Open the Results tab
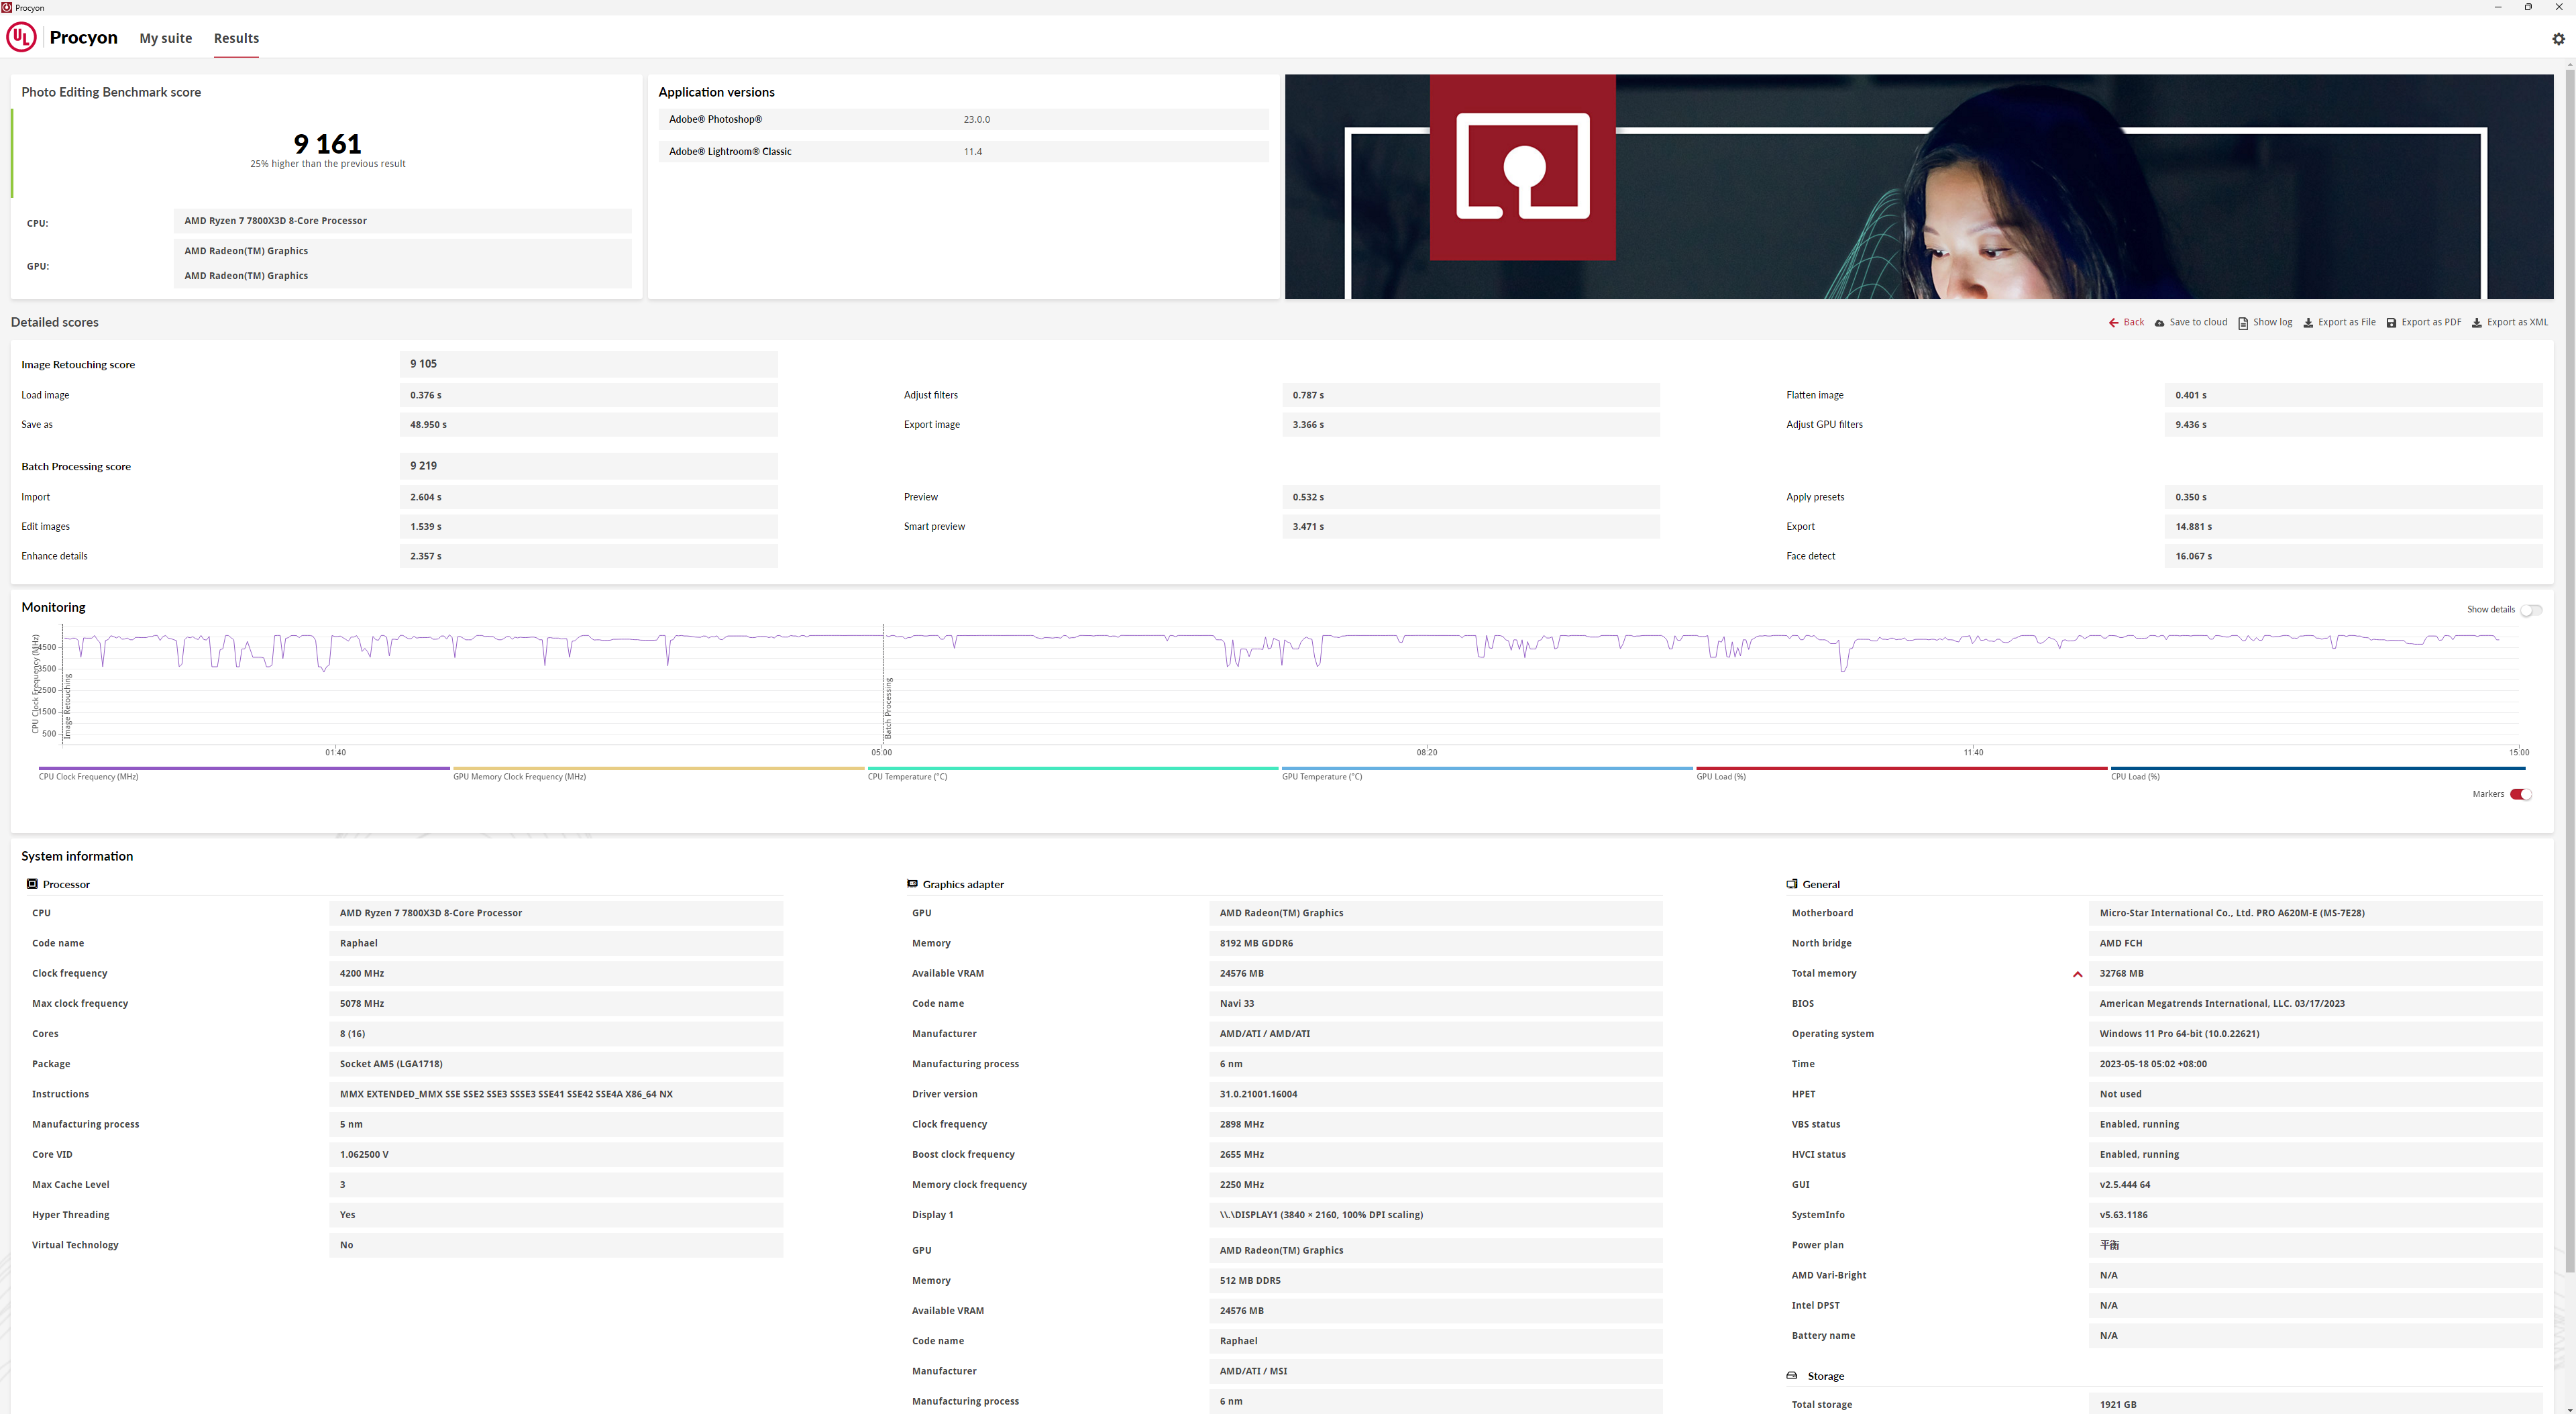The height and width of the screenshot is (1414, 2576). click(x=236, y=38)
